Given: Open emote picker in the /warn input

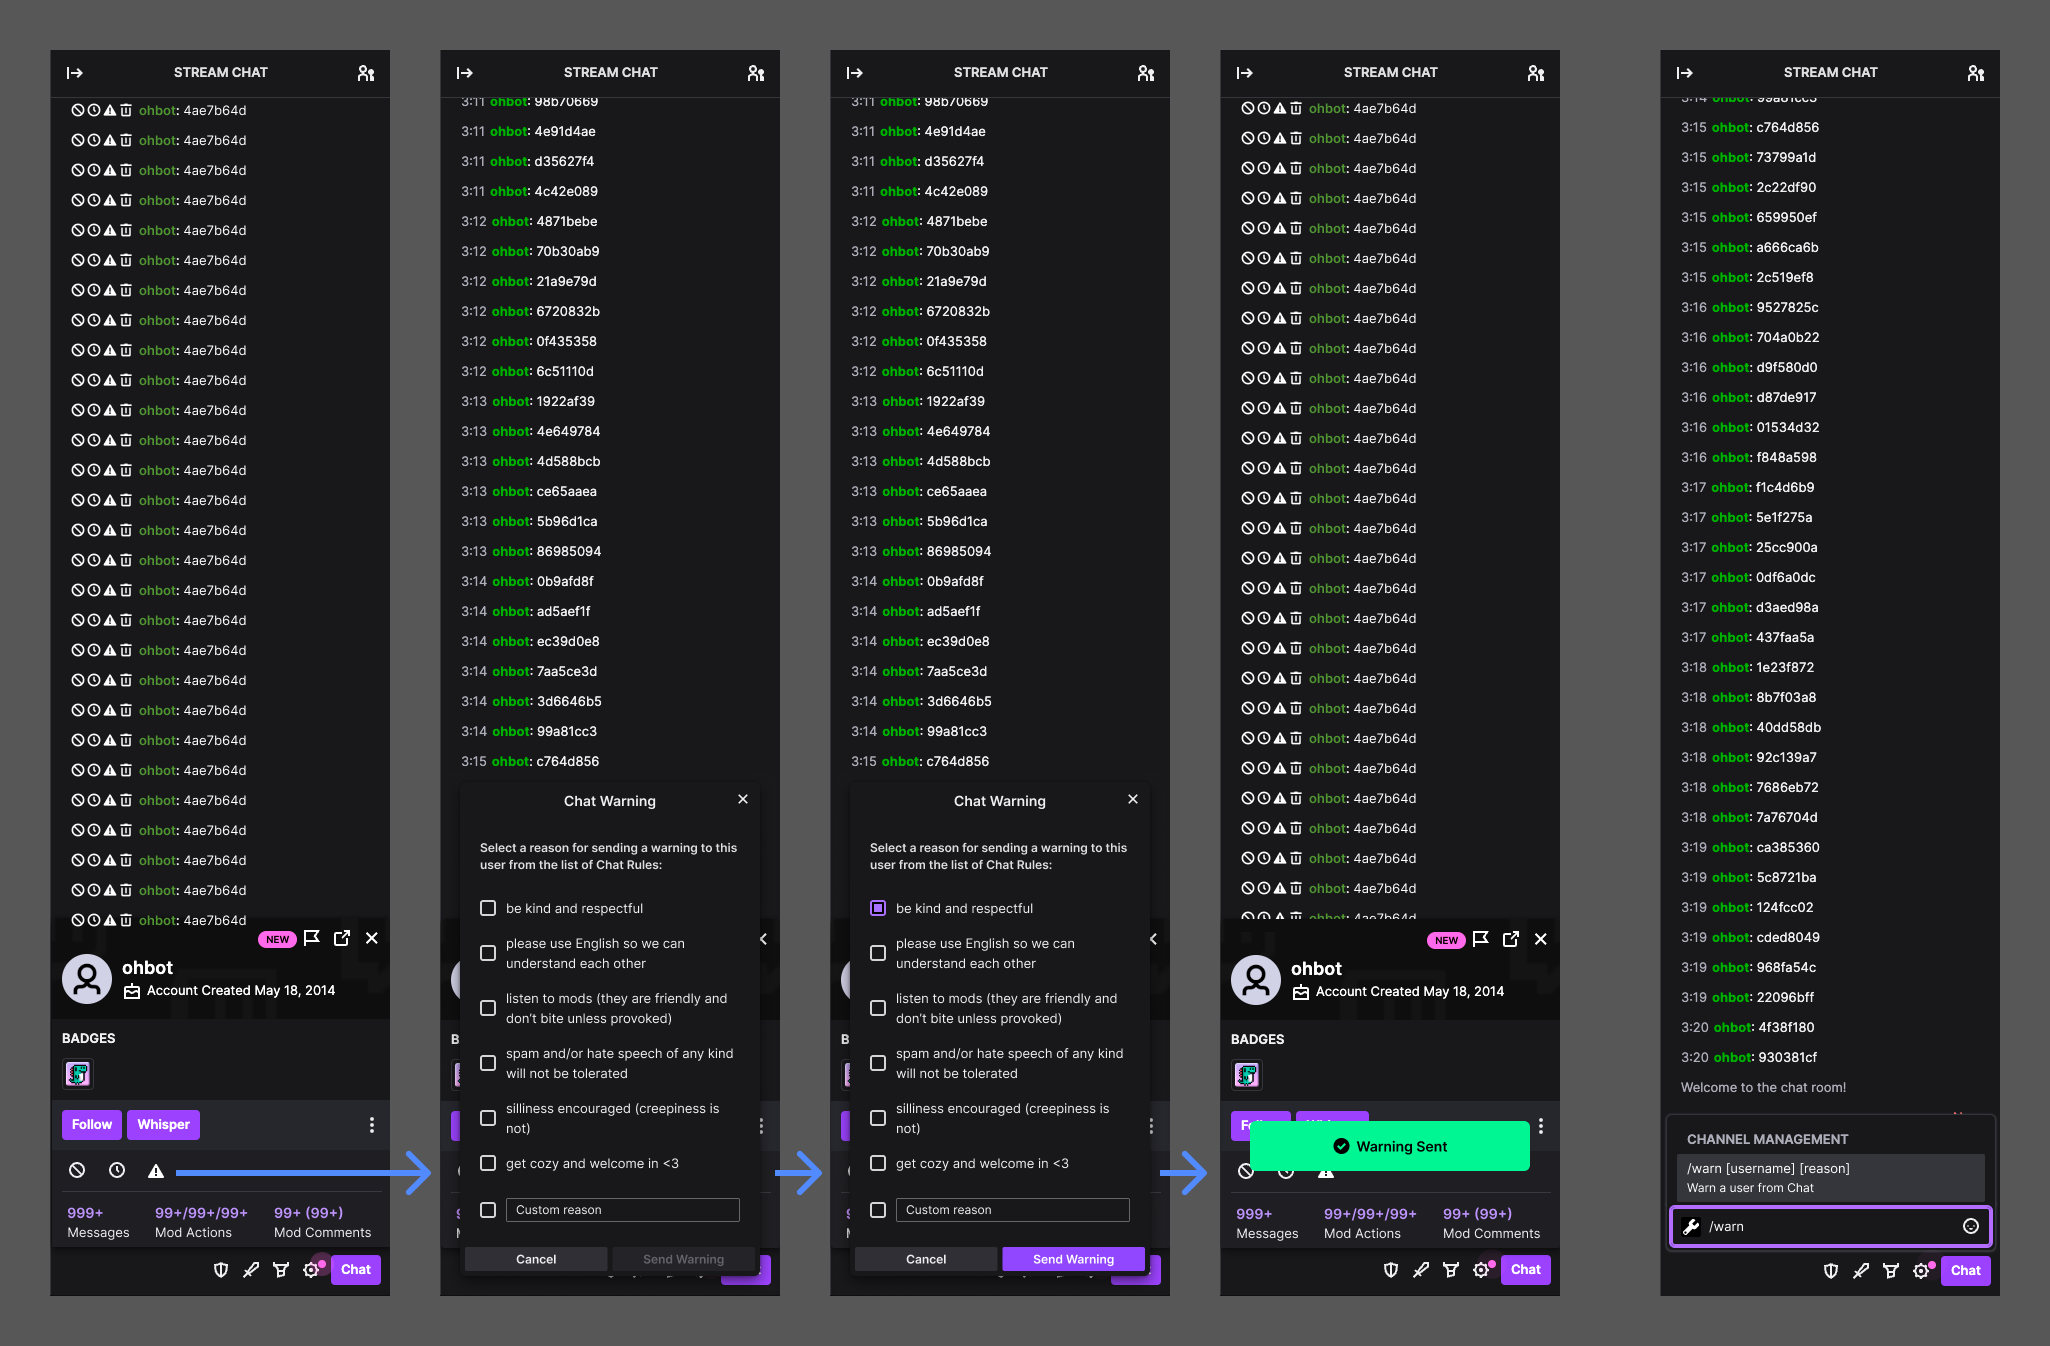Looking at the screenshot, I should point(1970,1227).
